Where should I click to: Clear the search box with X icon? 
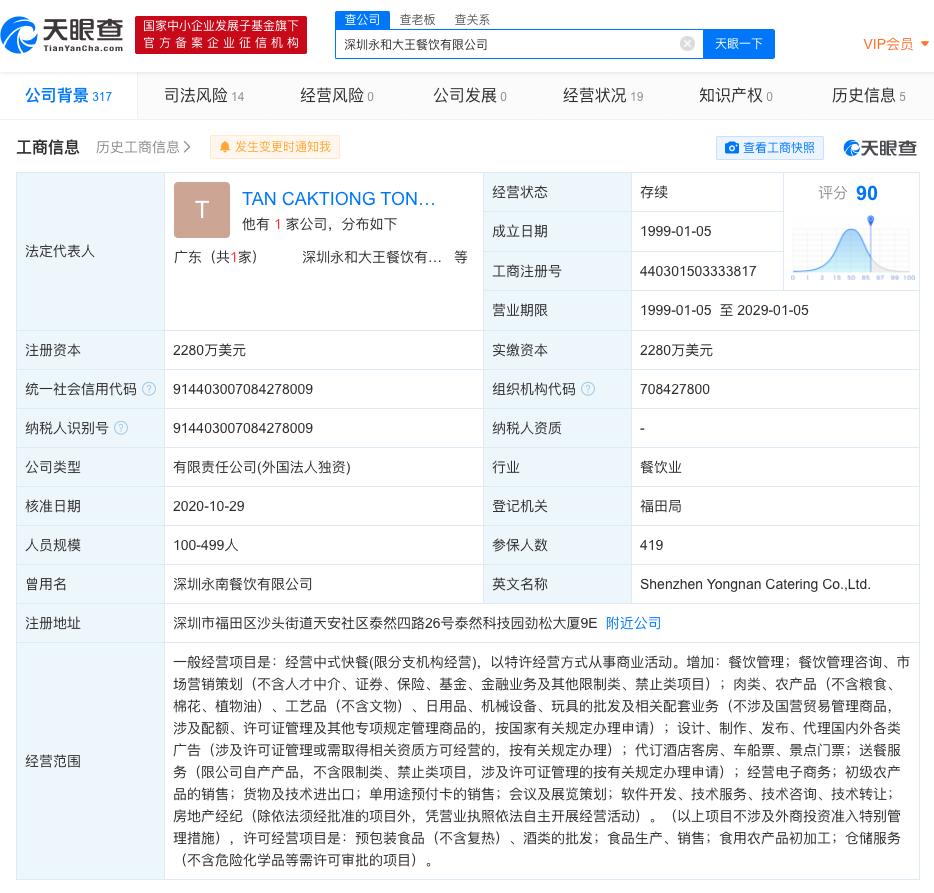687,44
